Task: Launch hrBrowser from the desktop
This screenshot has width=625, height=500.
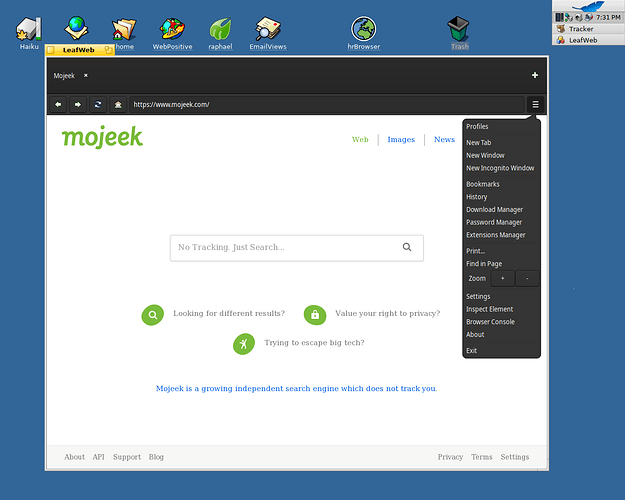Action: (364, 33)
